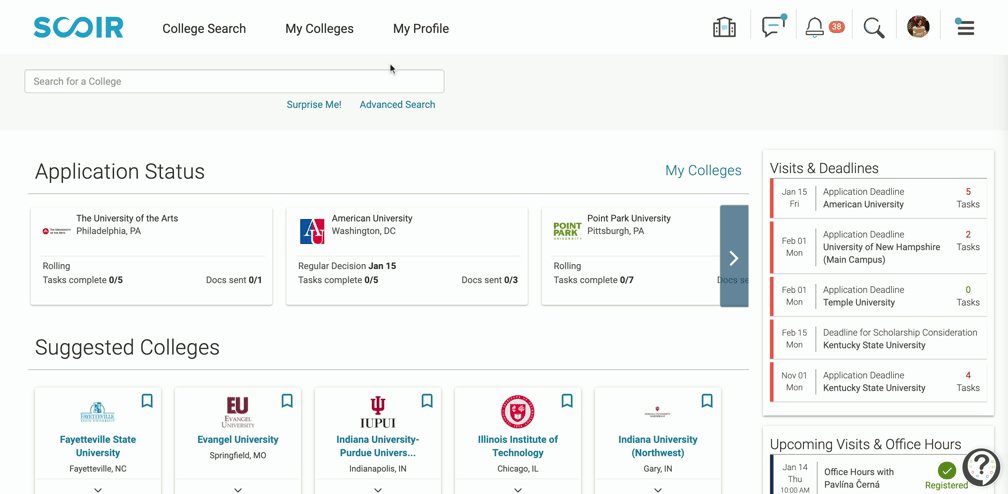Viewport: 1008px width, 494px height.
Task: Click the Illinois Institute of Technology seal
Action: (518, 412)
